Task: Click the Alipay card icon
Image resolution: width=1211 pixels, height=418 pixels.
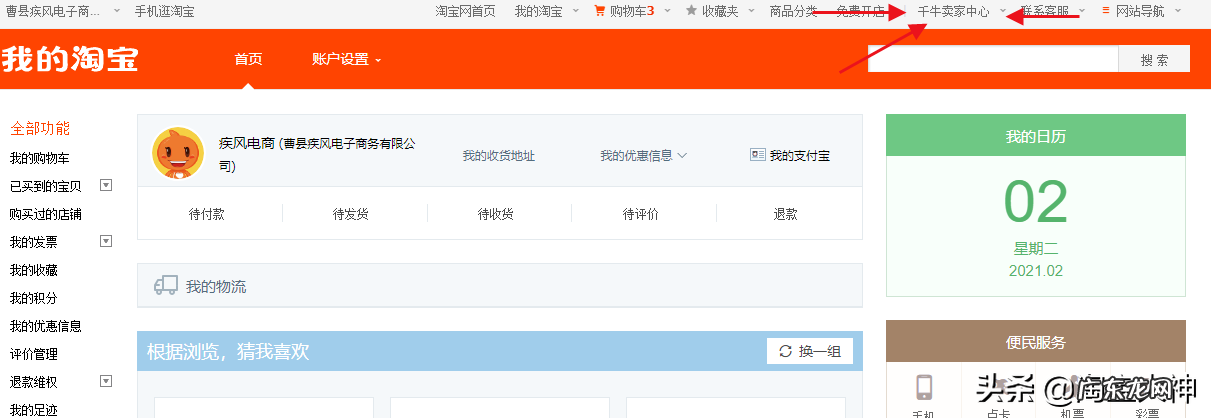Action: [758, 155]
